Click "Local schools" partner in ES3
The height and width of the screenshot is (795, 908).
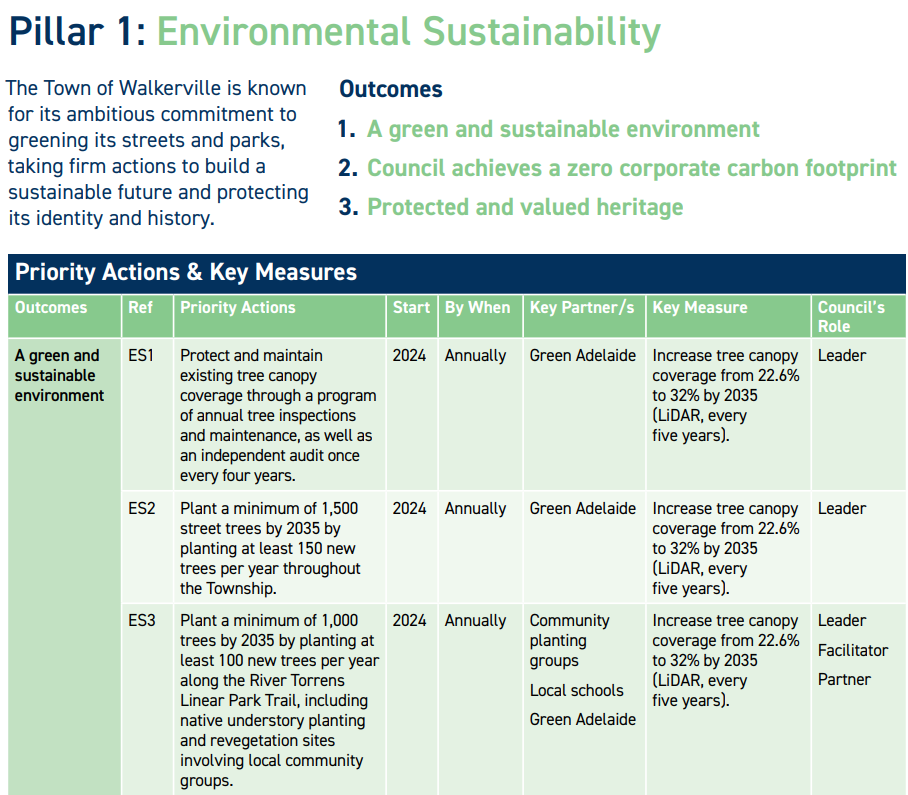(576, 690)
